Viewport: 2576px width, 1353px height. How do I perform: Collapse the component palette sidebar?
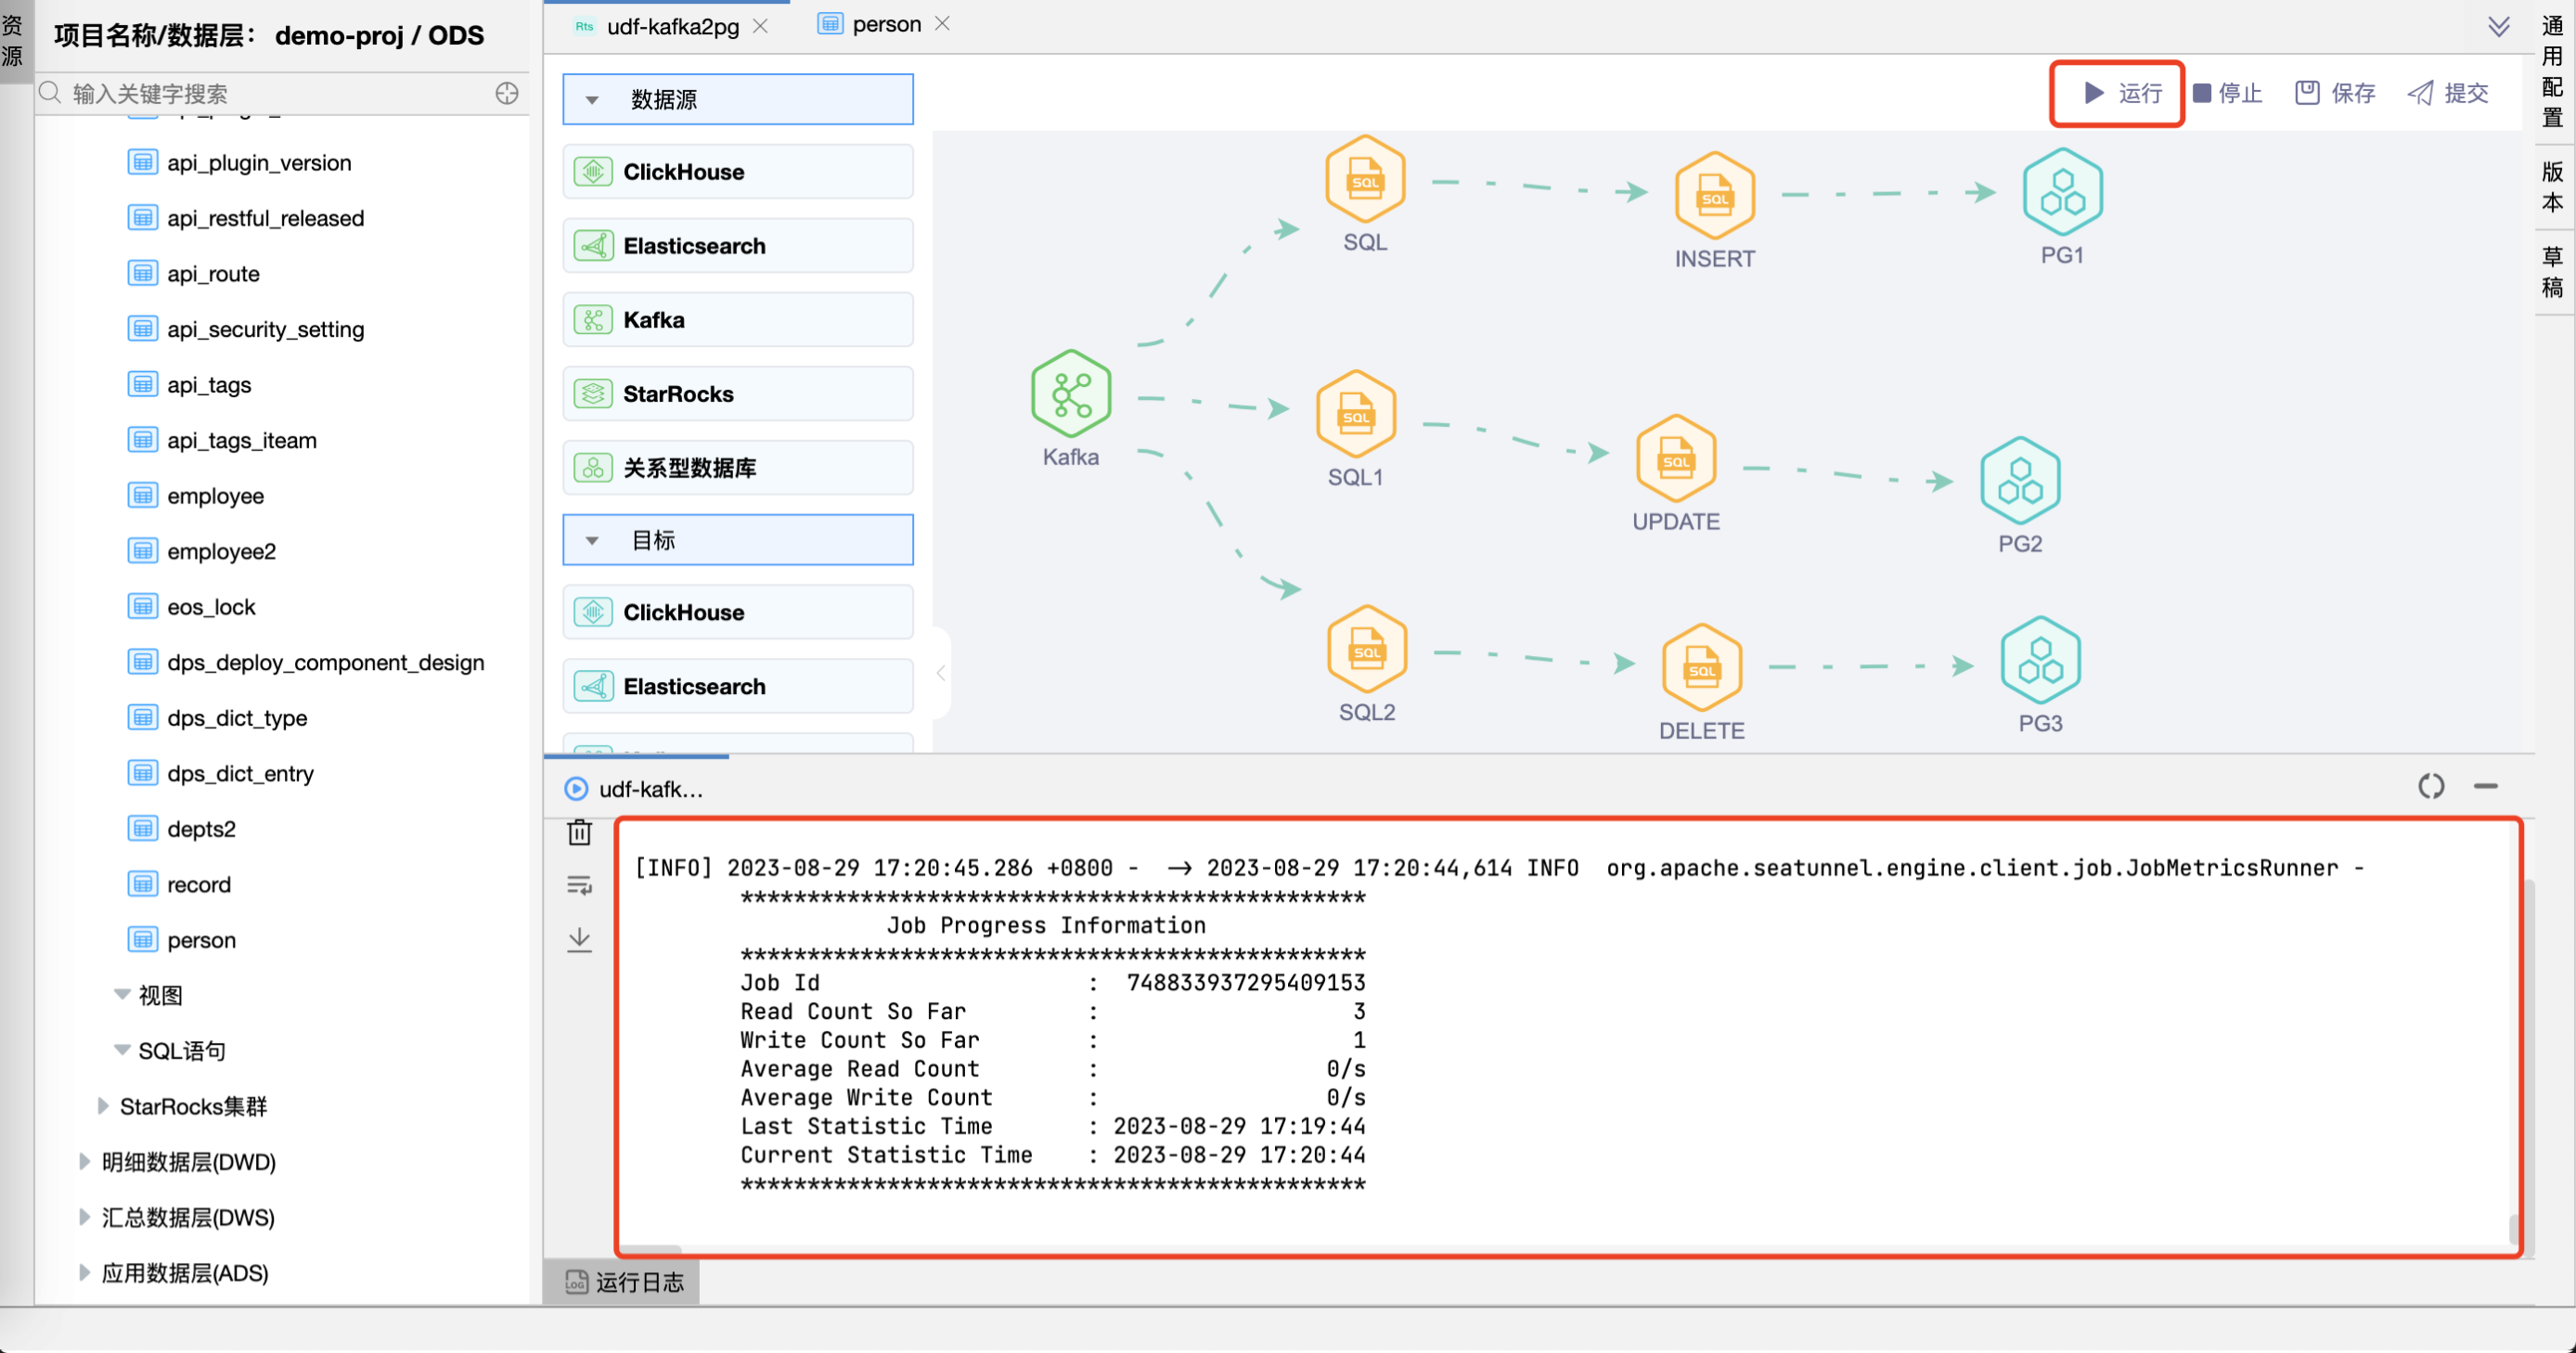940,673
